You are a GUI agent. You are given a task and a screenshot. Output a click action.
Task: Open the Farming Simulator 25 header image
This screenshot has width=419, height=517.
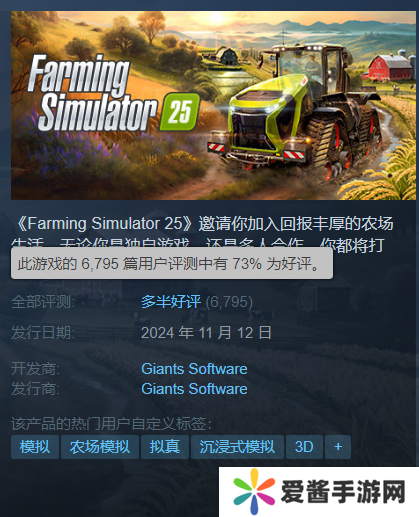tap(213, 105)
